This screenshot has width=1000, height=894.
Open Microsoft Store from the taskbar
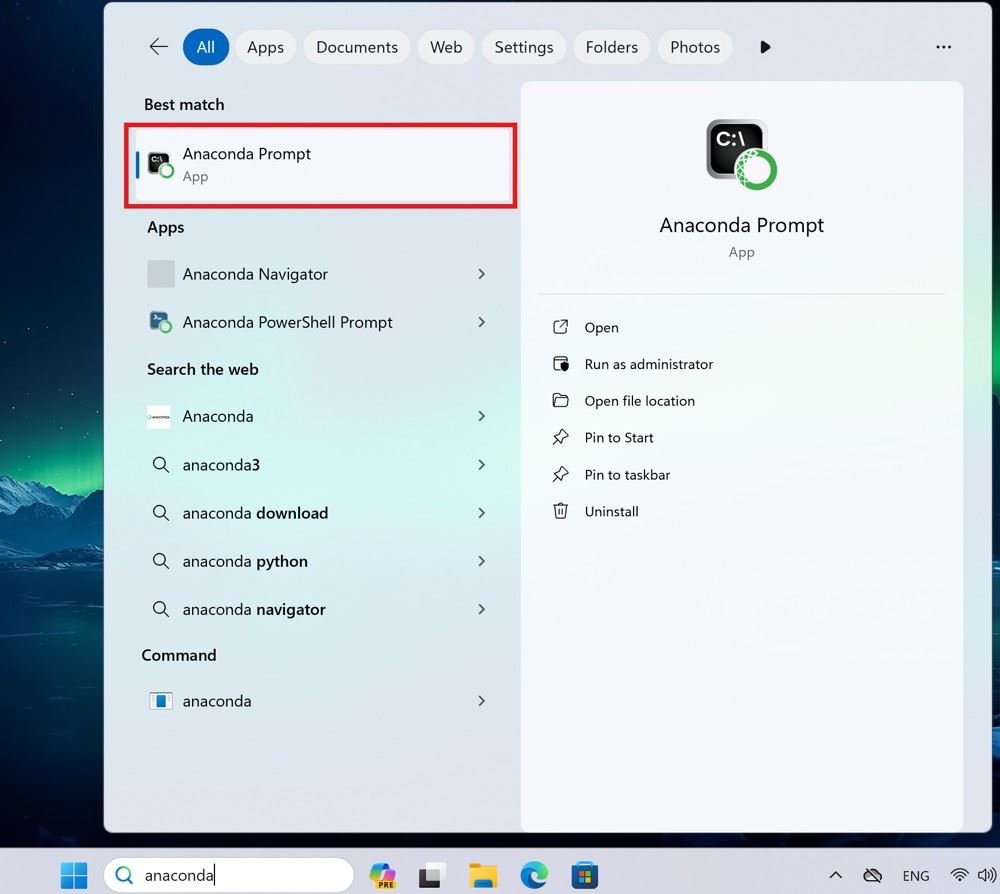(x=585, y=876)
